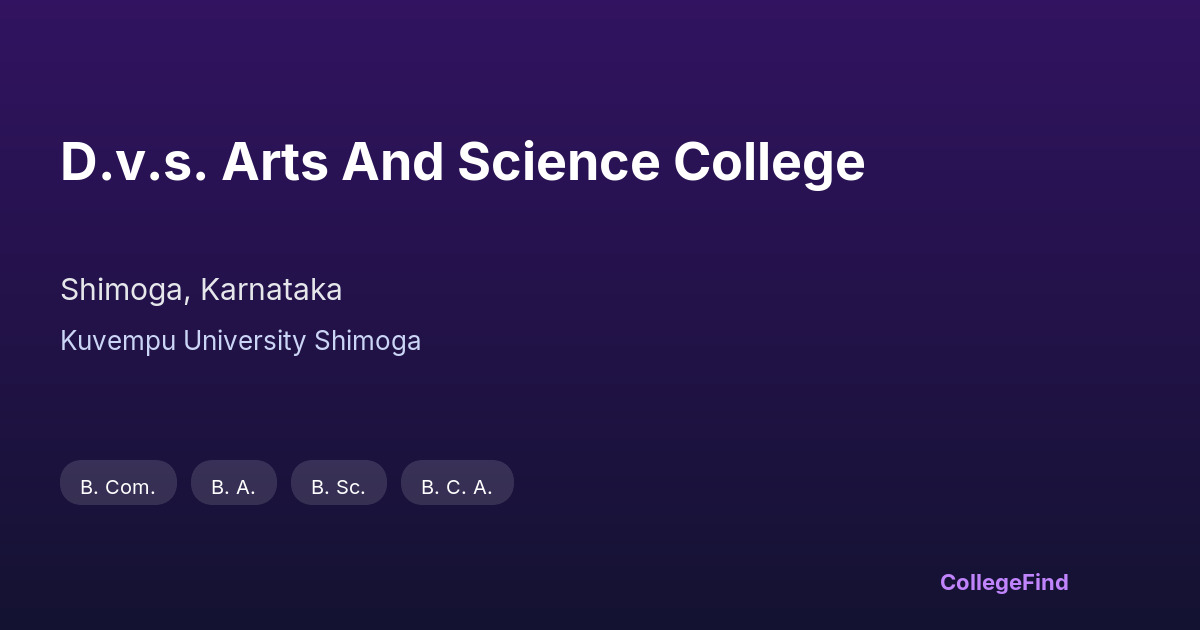Click 'College' in the main heading
The width and height of the screenshot is (1200, 630).
(x=769, y=162)
